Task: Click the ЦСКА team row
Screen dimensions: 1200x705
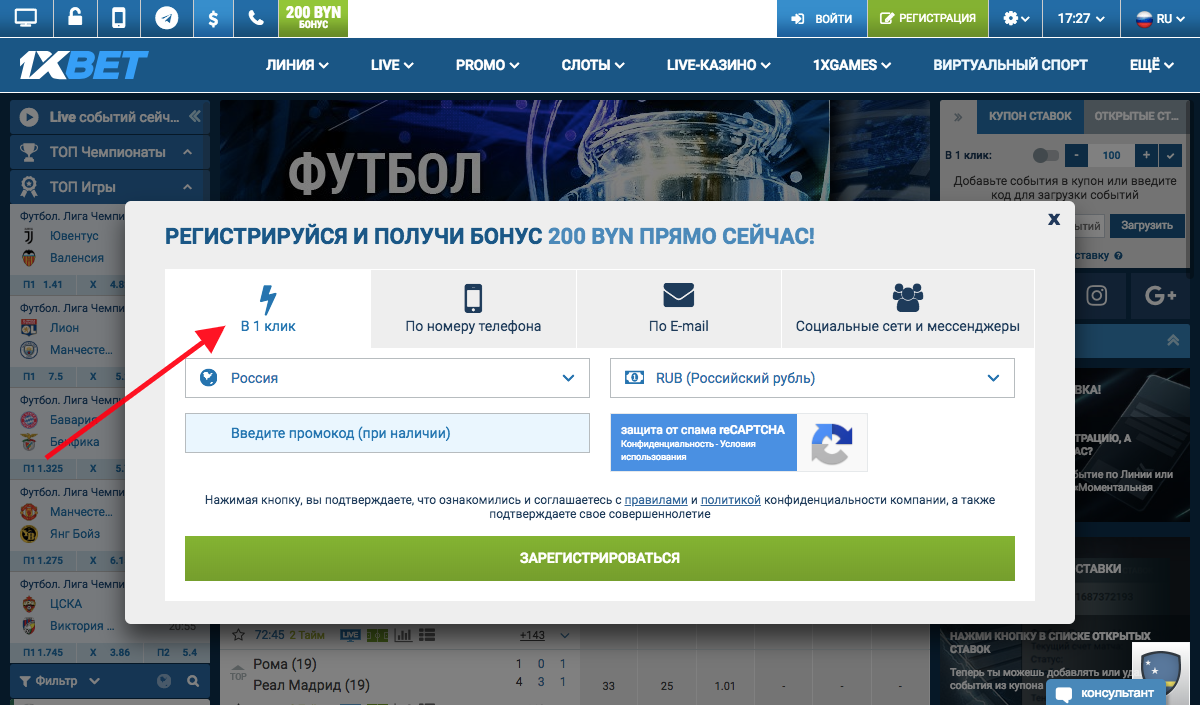Action: [65, 604]
